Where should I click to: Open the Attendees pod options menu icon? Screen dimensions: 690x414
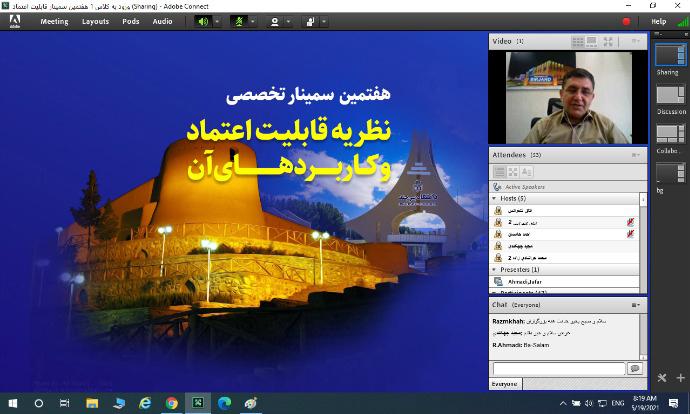[x=636, y=155]
